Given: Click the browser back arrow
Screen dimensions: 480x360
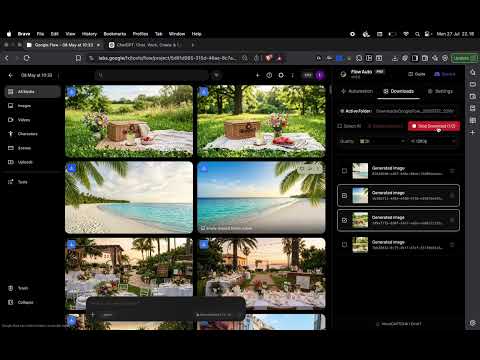Looking at the screenshot, I should click(7, 58).
